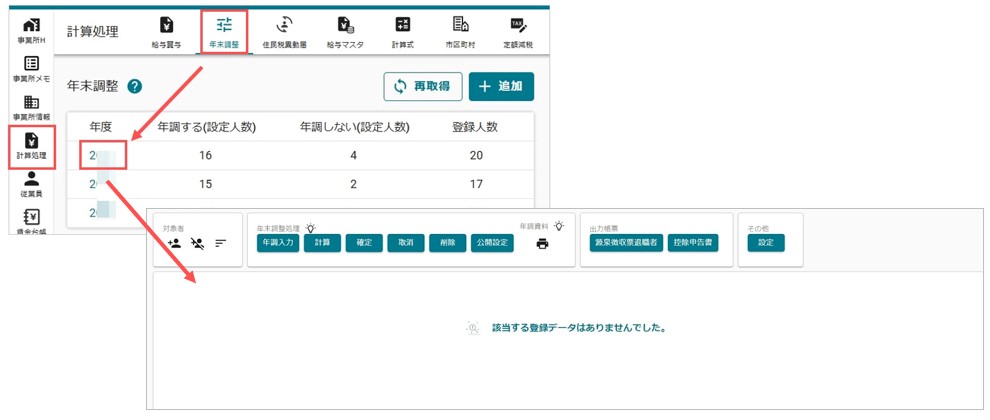The image size is (990, 420).
Task: Click the remove-person icon under 対象者
Action: (197, 243)
